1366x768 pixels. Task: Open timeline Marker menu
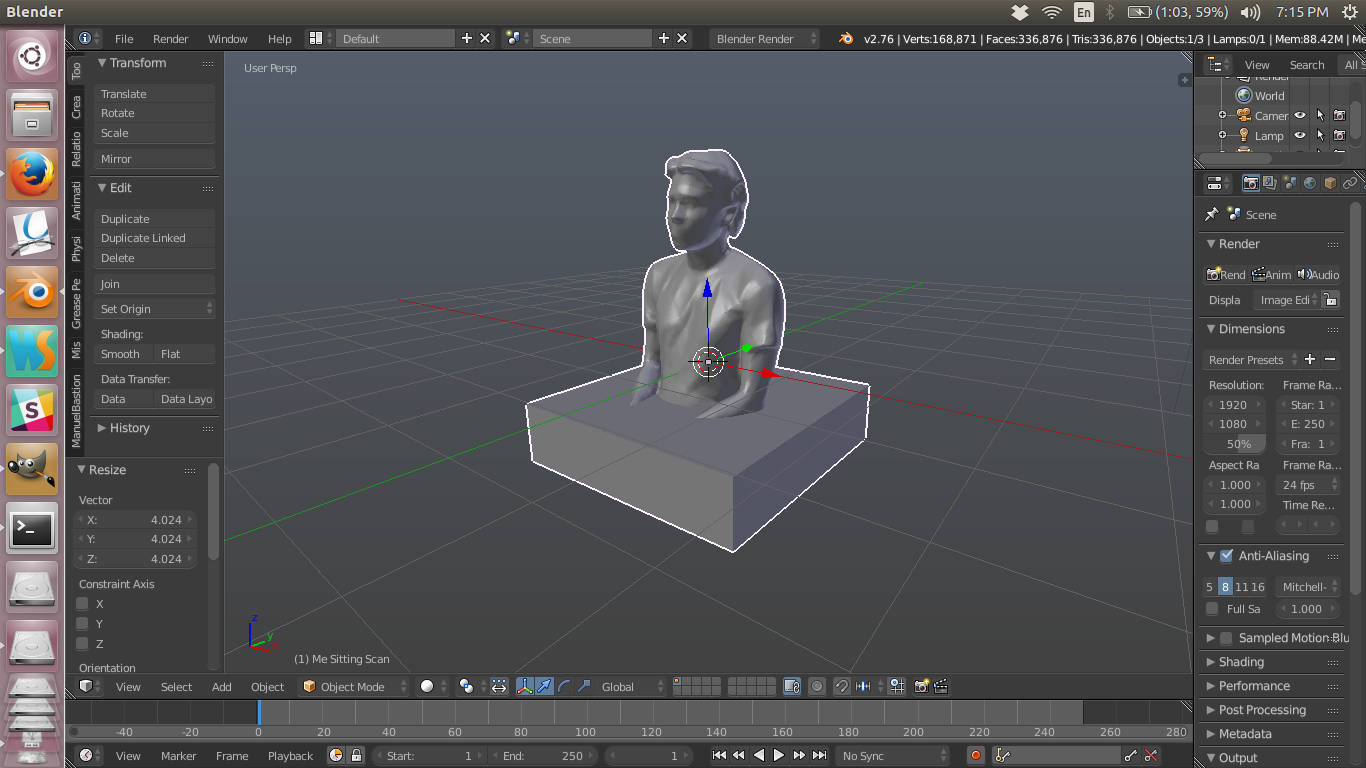tap(179, 755)
